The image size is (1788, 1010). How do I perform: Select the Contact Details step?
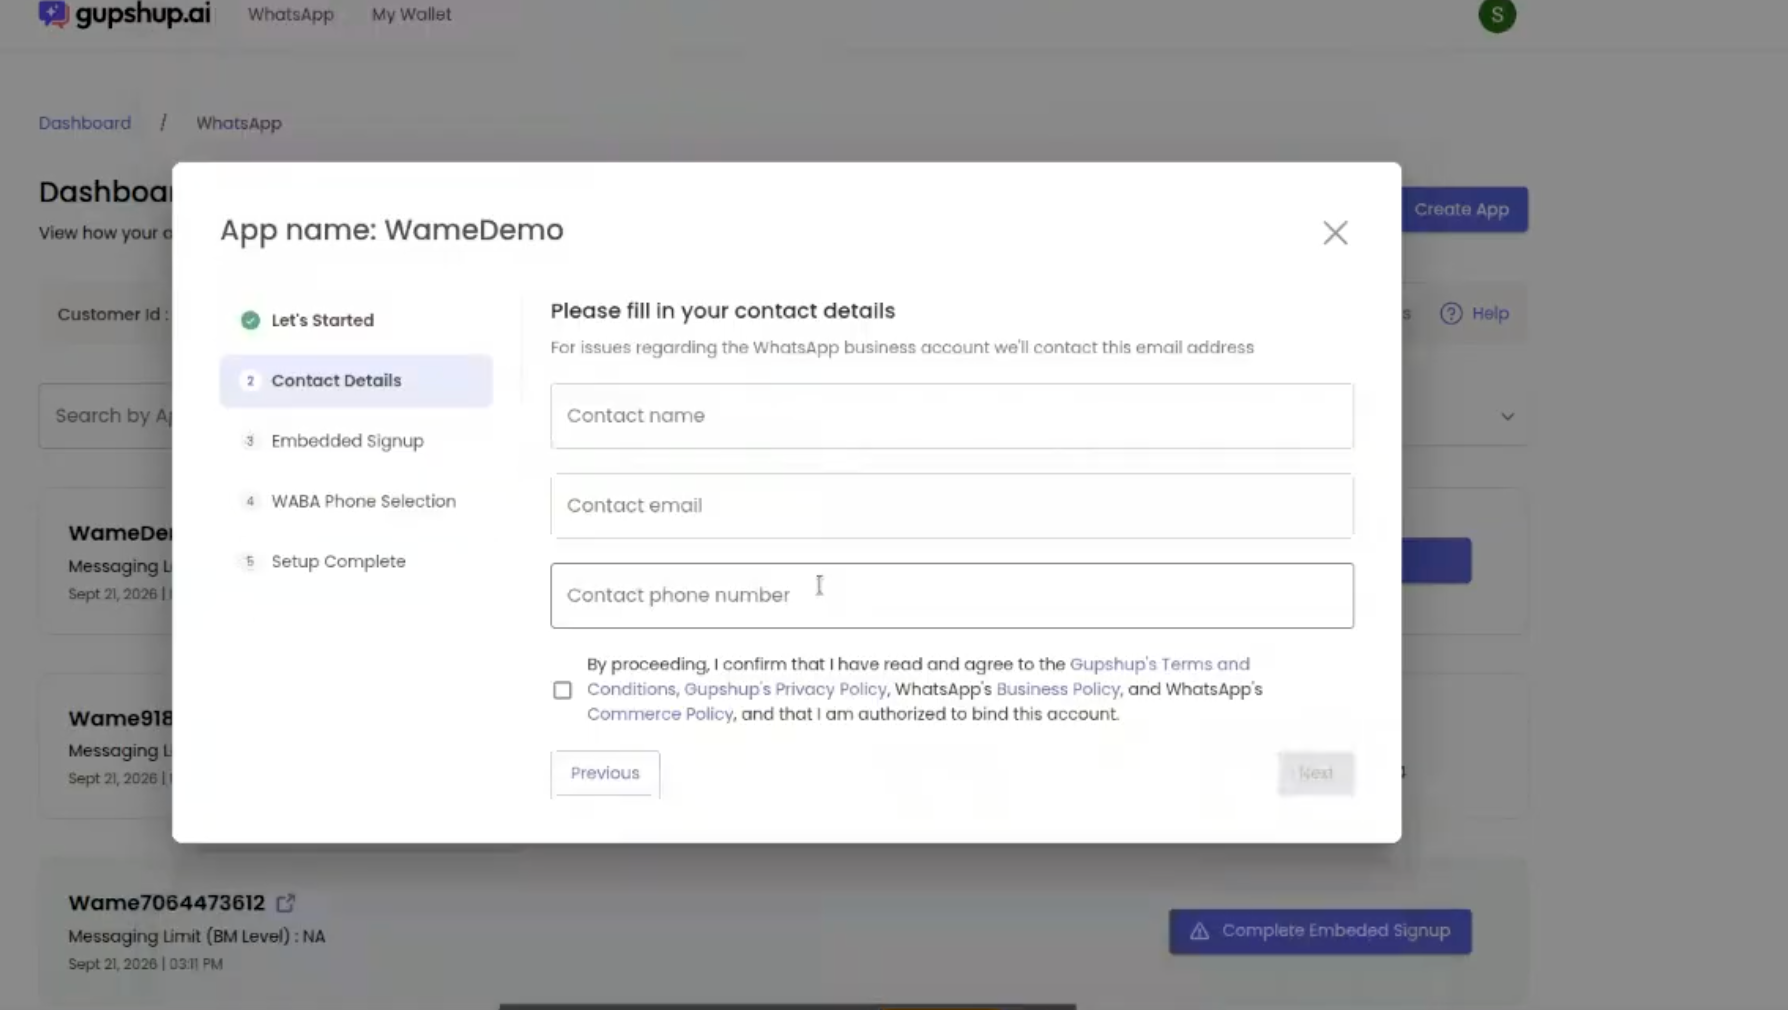point(356,381)
